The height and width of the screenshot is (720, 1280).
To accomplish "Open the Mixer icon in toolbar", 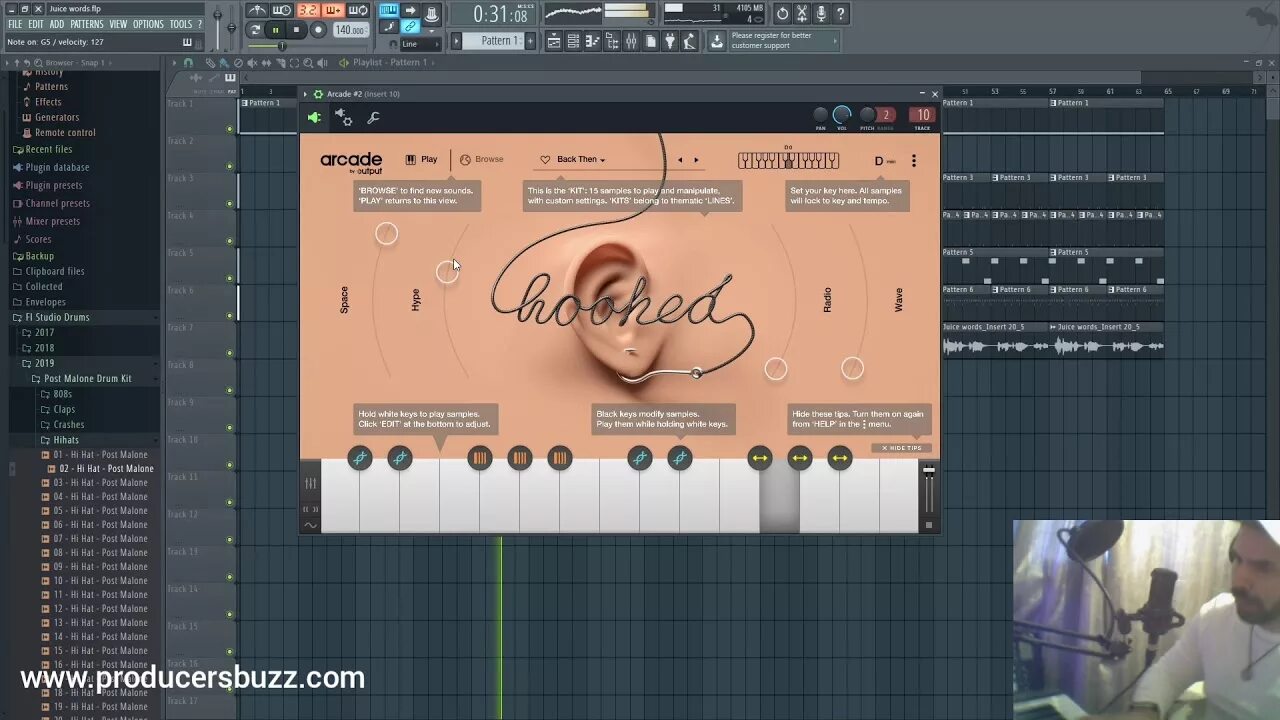I will coord(631,41).
